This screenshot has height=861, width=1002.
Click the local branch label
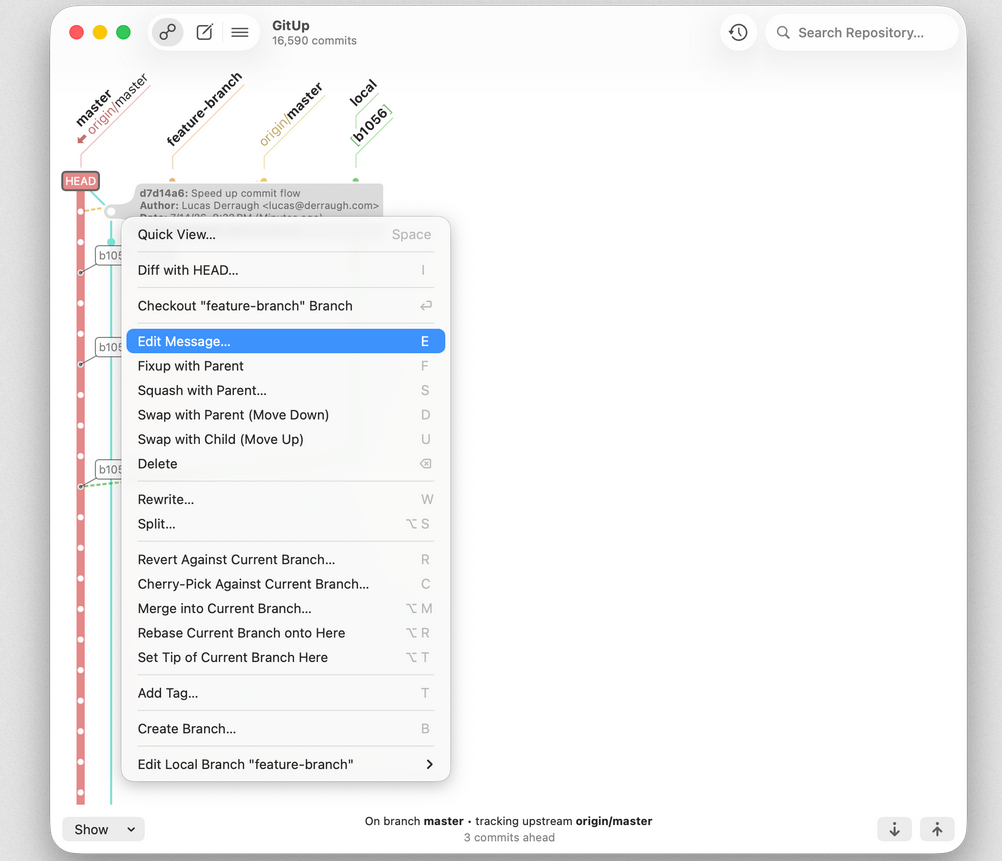click(x=364, y=93)
